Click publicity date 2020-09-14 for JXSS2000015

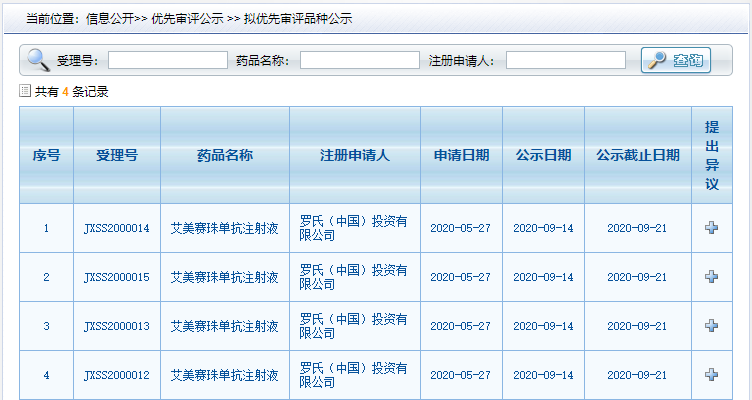click(543, 277)
